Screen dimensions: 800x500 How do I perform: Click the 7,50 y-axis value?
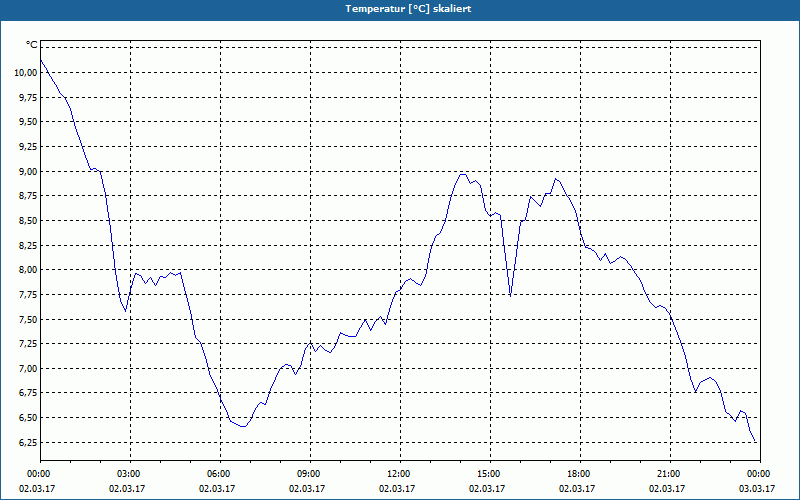[x=28, y=319]
